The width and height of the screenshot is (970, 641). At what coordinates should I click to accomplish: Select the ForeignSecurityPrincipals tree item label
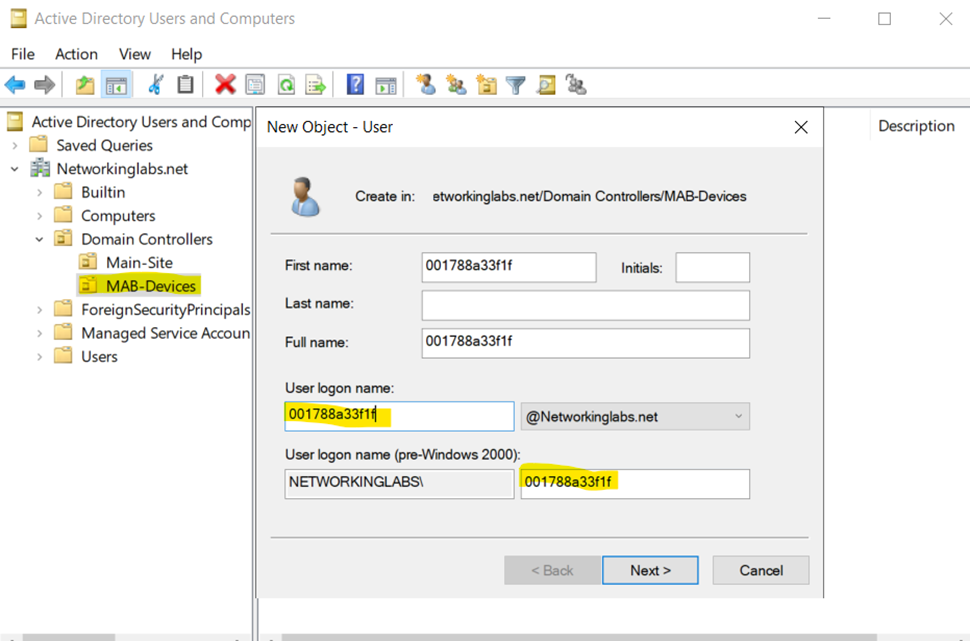point(166,309)
